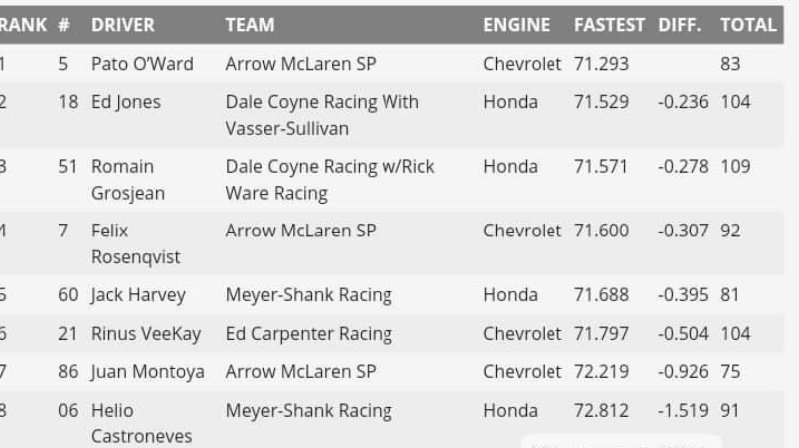Click the TOTAL column header

[748, 25]
